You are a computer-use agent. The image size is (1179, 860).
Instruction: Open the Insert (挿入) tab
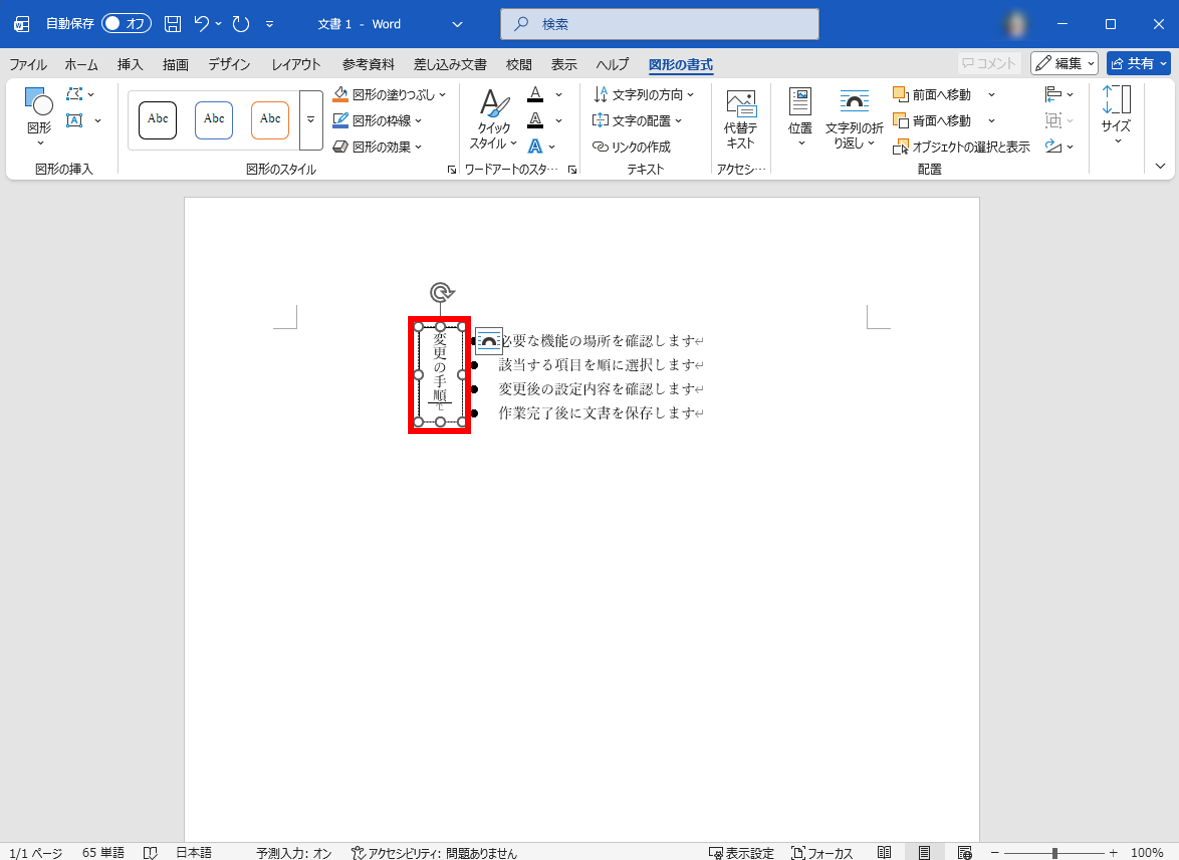(x=130, y=65)
